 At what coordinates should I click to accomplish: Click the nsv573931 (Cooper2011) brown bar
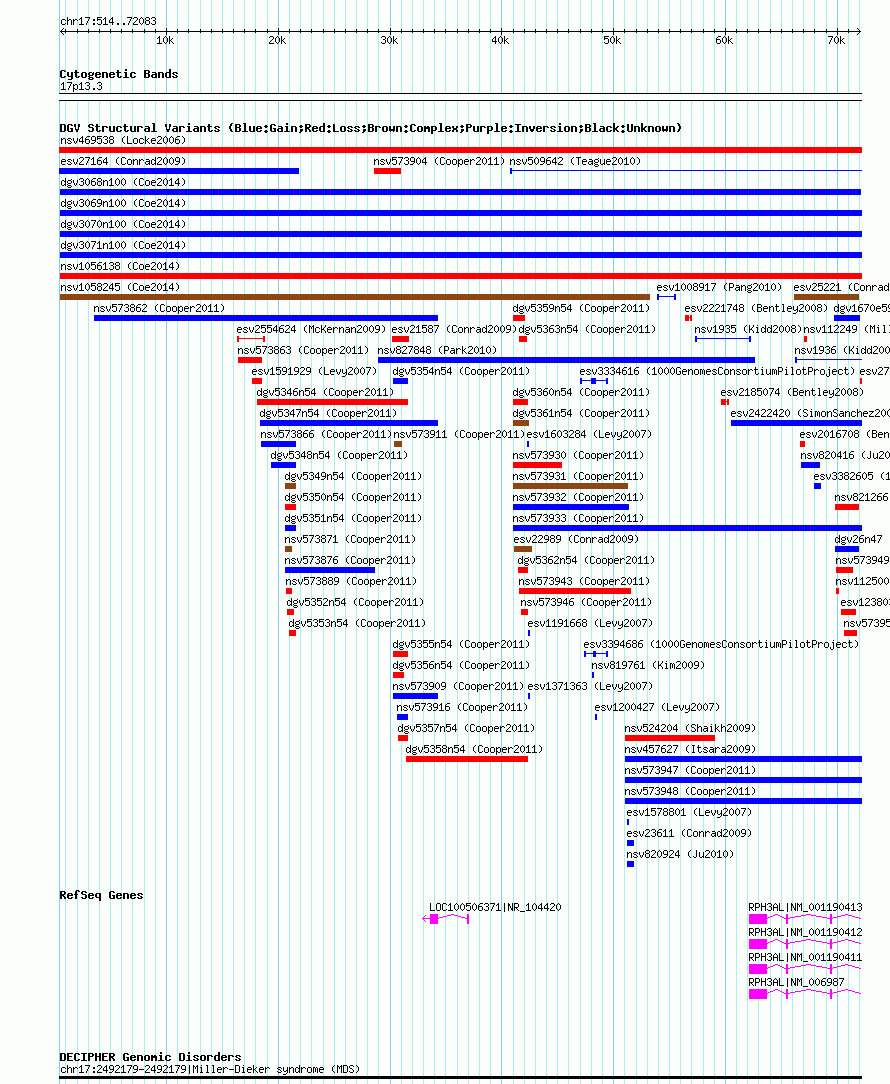(571, 486)
